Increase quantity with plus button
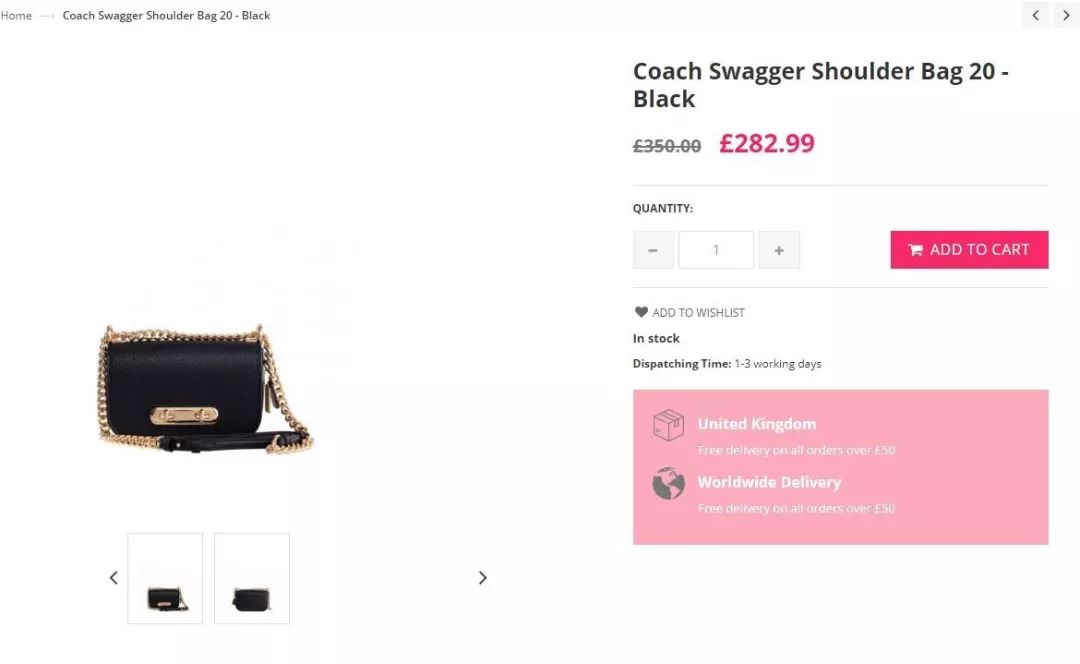1080x664 pixels. (779, 250)
